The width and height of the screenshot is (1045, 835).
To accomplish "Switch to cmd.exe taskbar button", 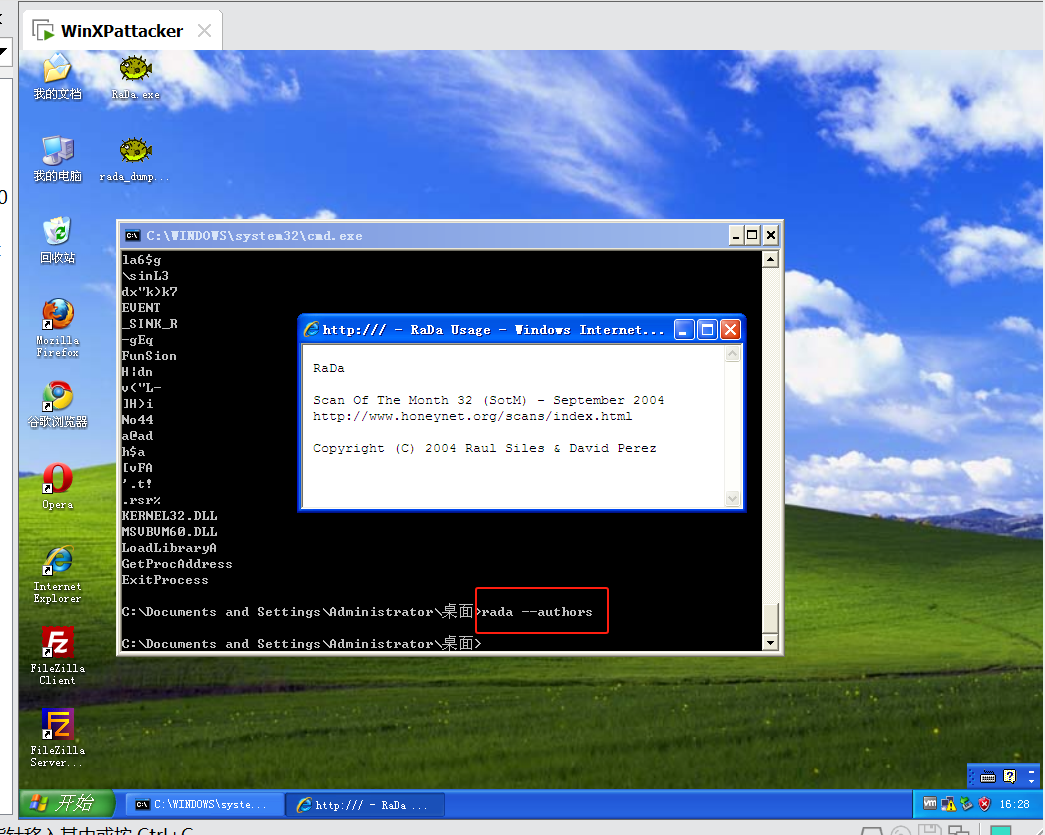I will point(204,804).
